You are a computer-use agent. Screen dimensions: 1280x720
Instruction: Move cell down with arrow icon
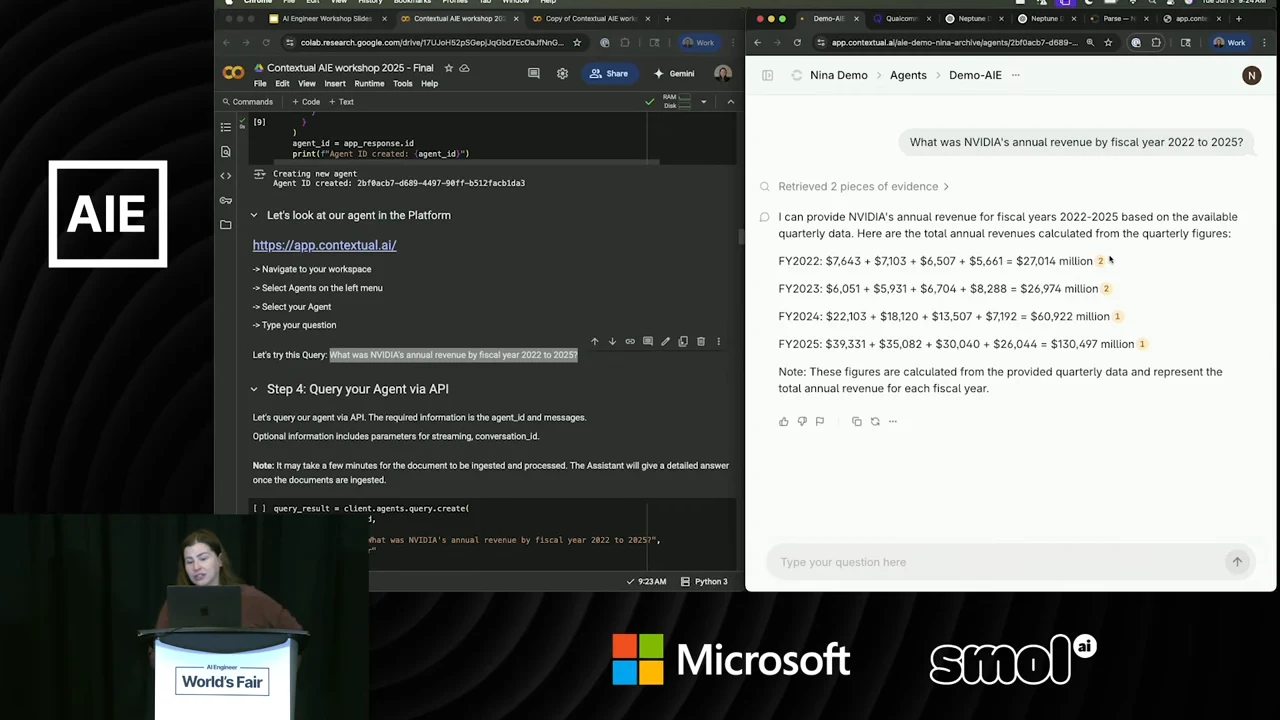tap(612, 342)
